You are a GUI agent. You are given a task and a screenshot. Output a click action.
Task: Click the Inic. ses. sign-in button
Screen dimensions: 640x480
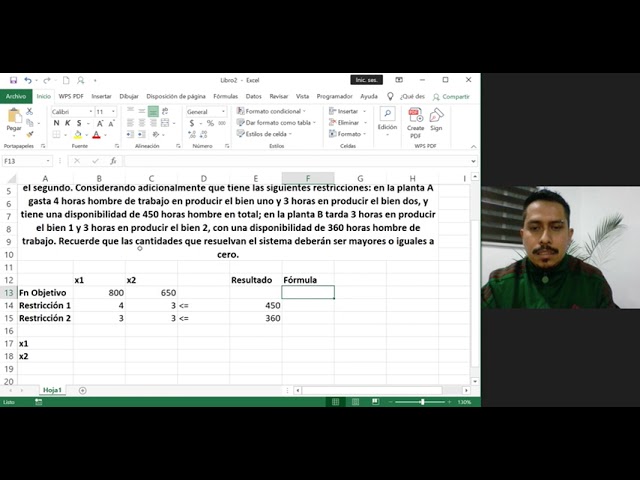[x=367, y=80]
